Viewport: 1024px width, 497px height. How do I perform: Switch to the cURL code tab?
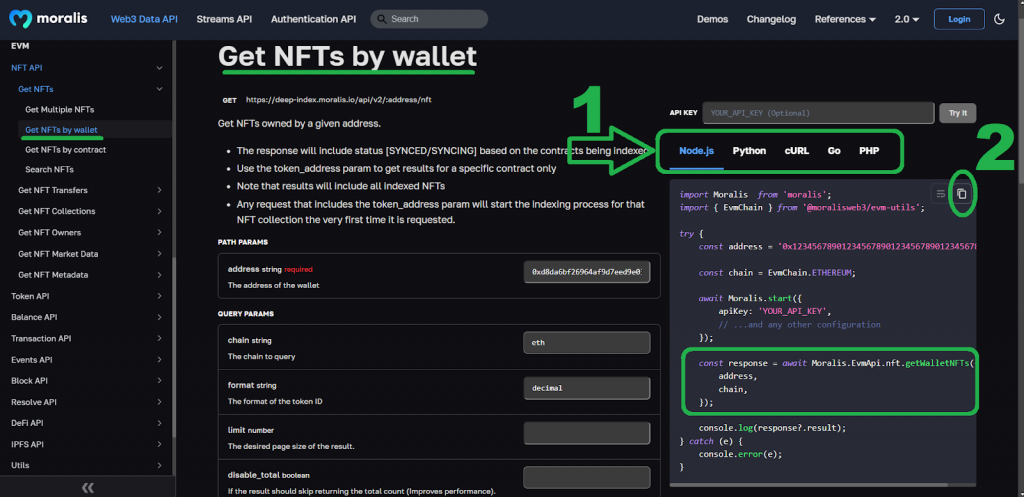[x=797, y=151]
